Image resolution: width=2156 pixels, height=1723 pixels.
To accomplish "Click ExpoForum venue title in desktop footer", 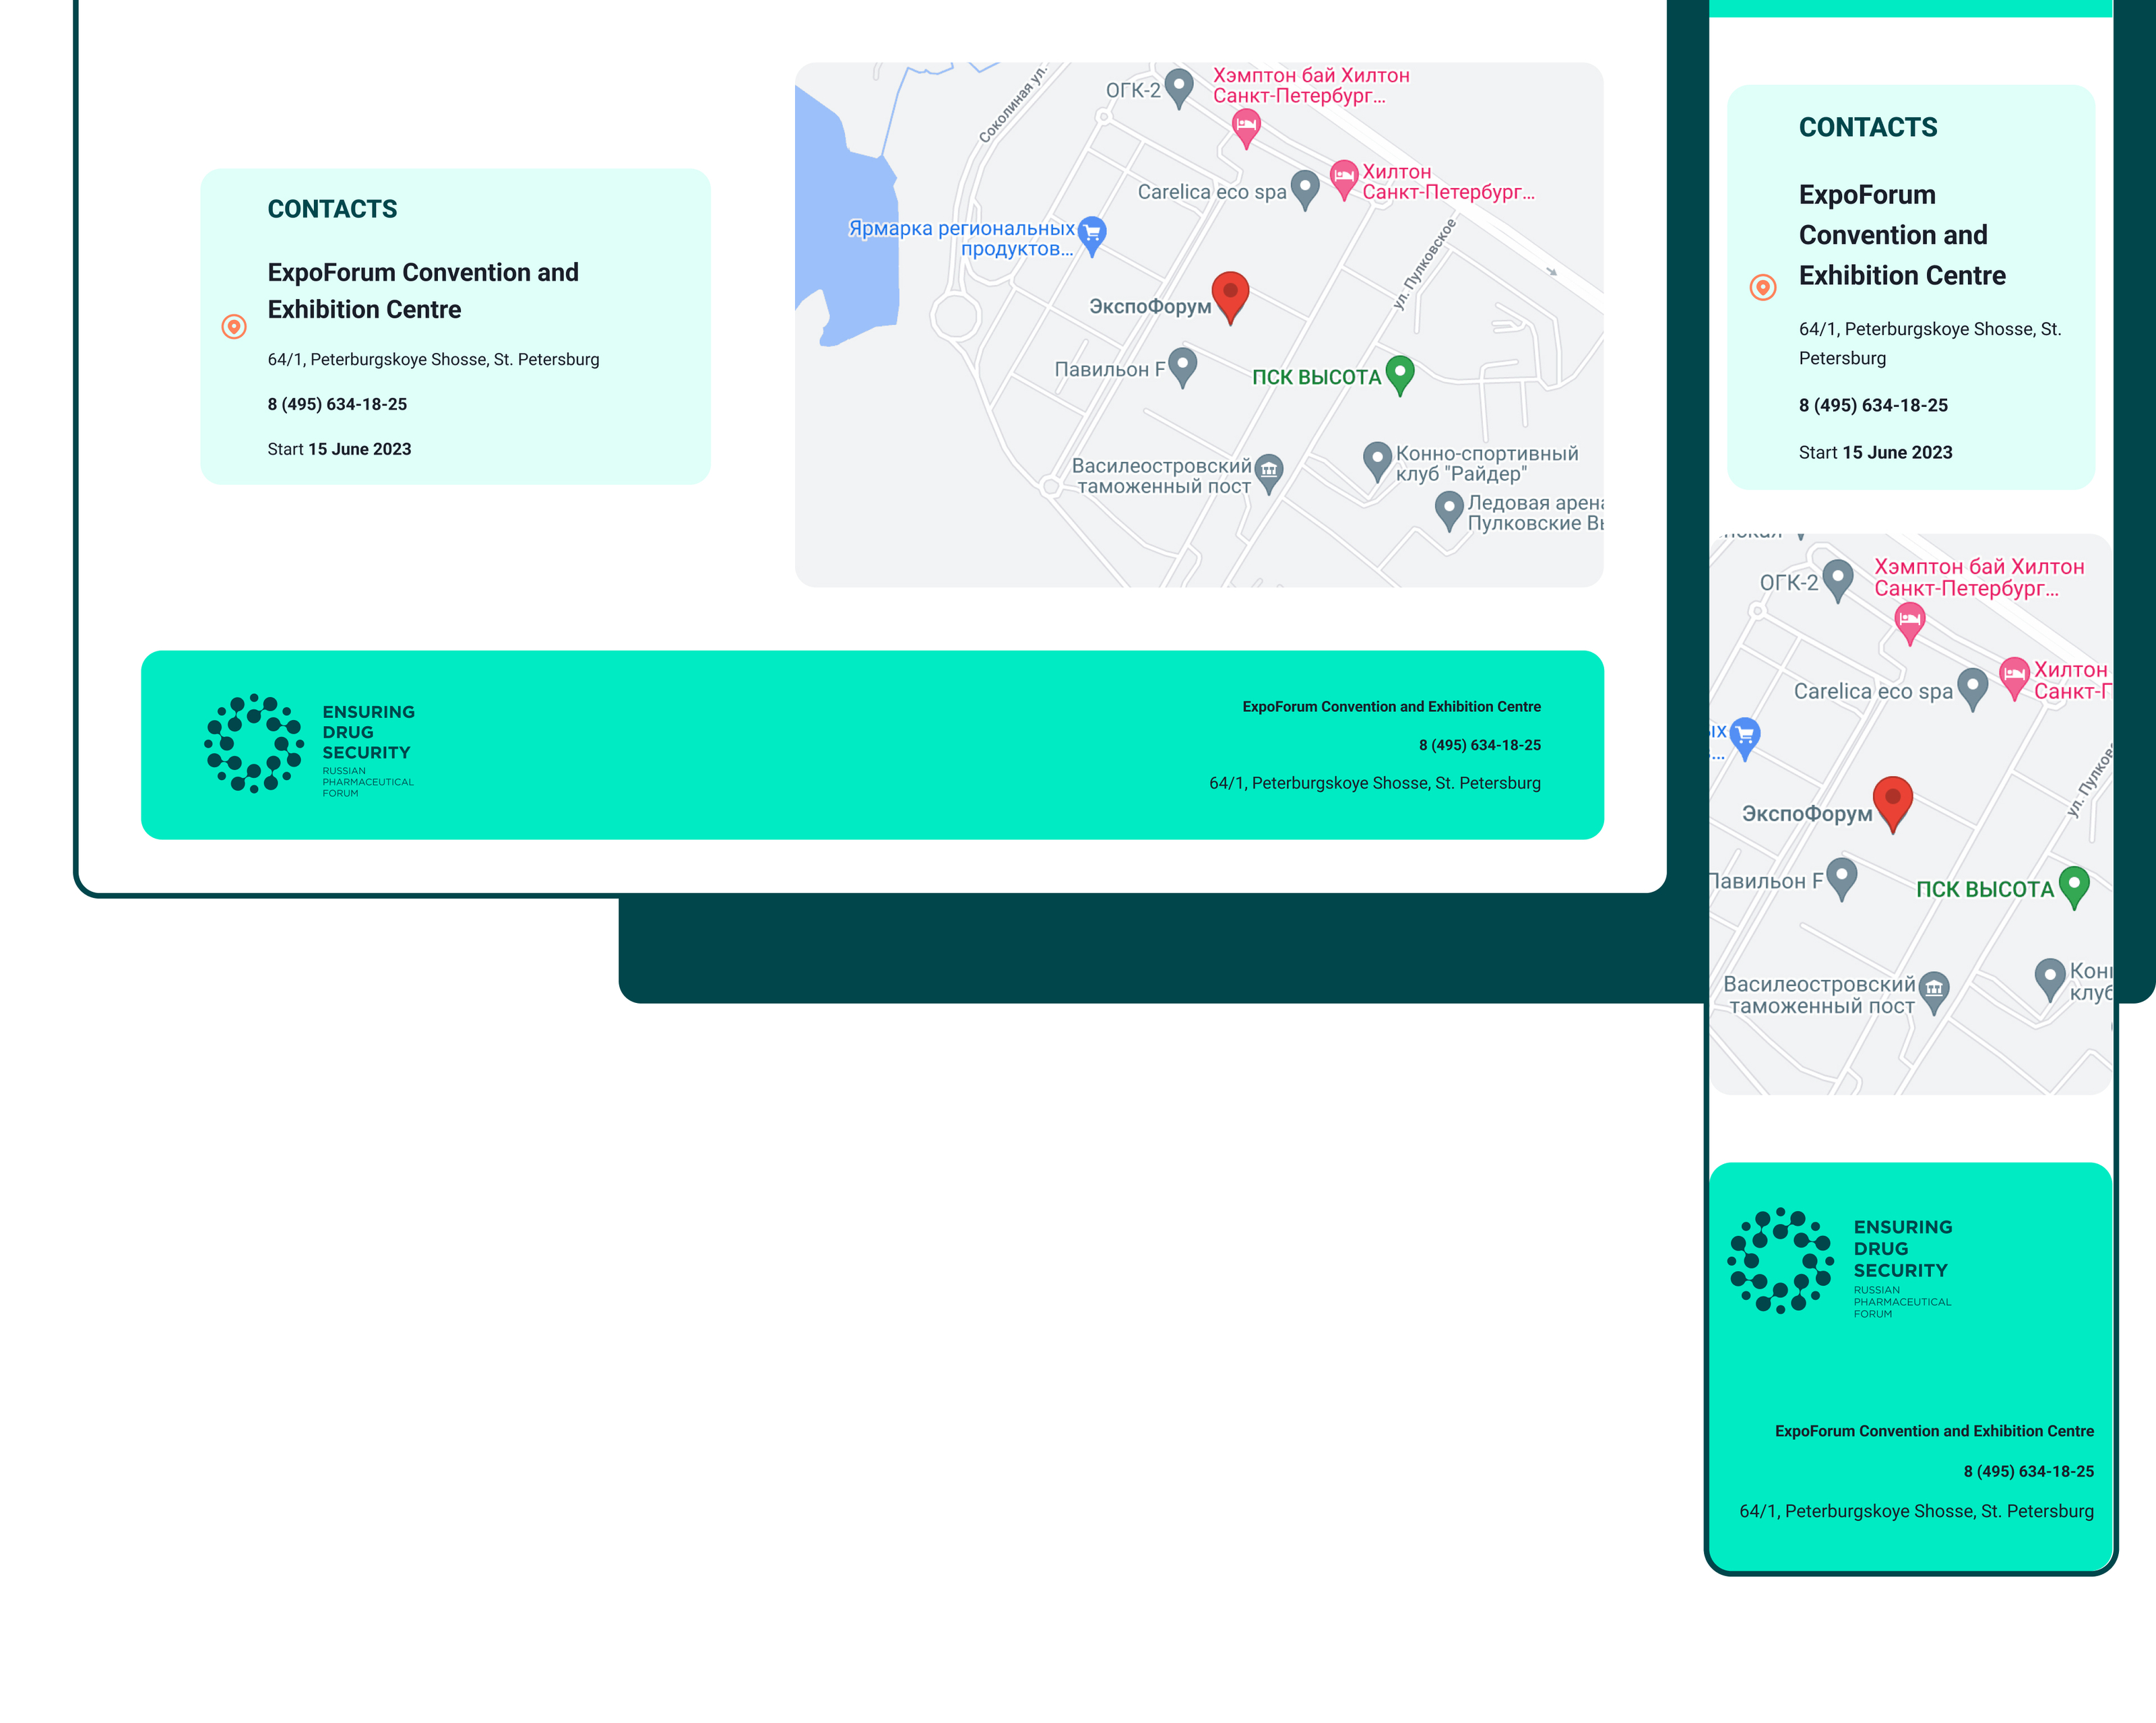I will click(1391, 707).
